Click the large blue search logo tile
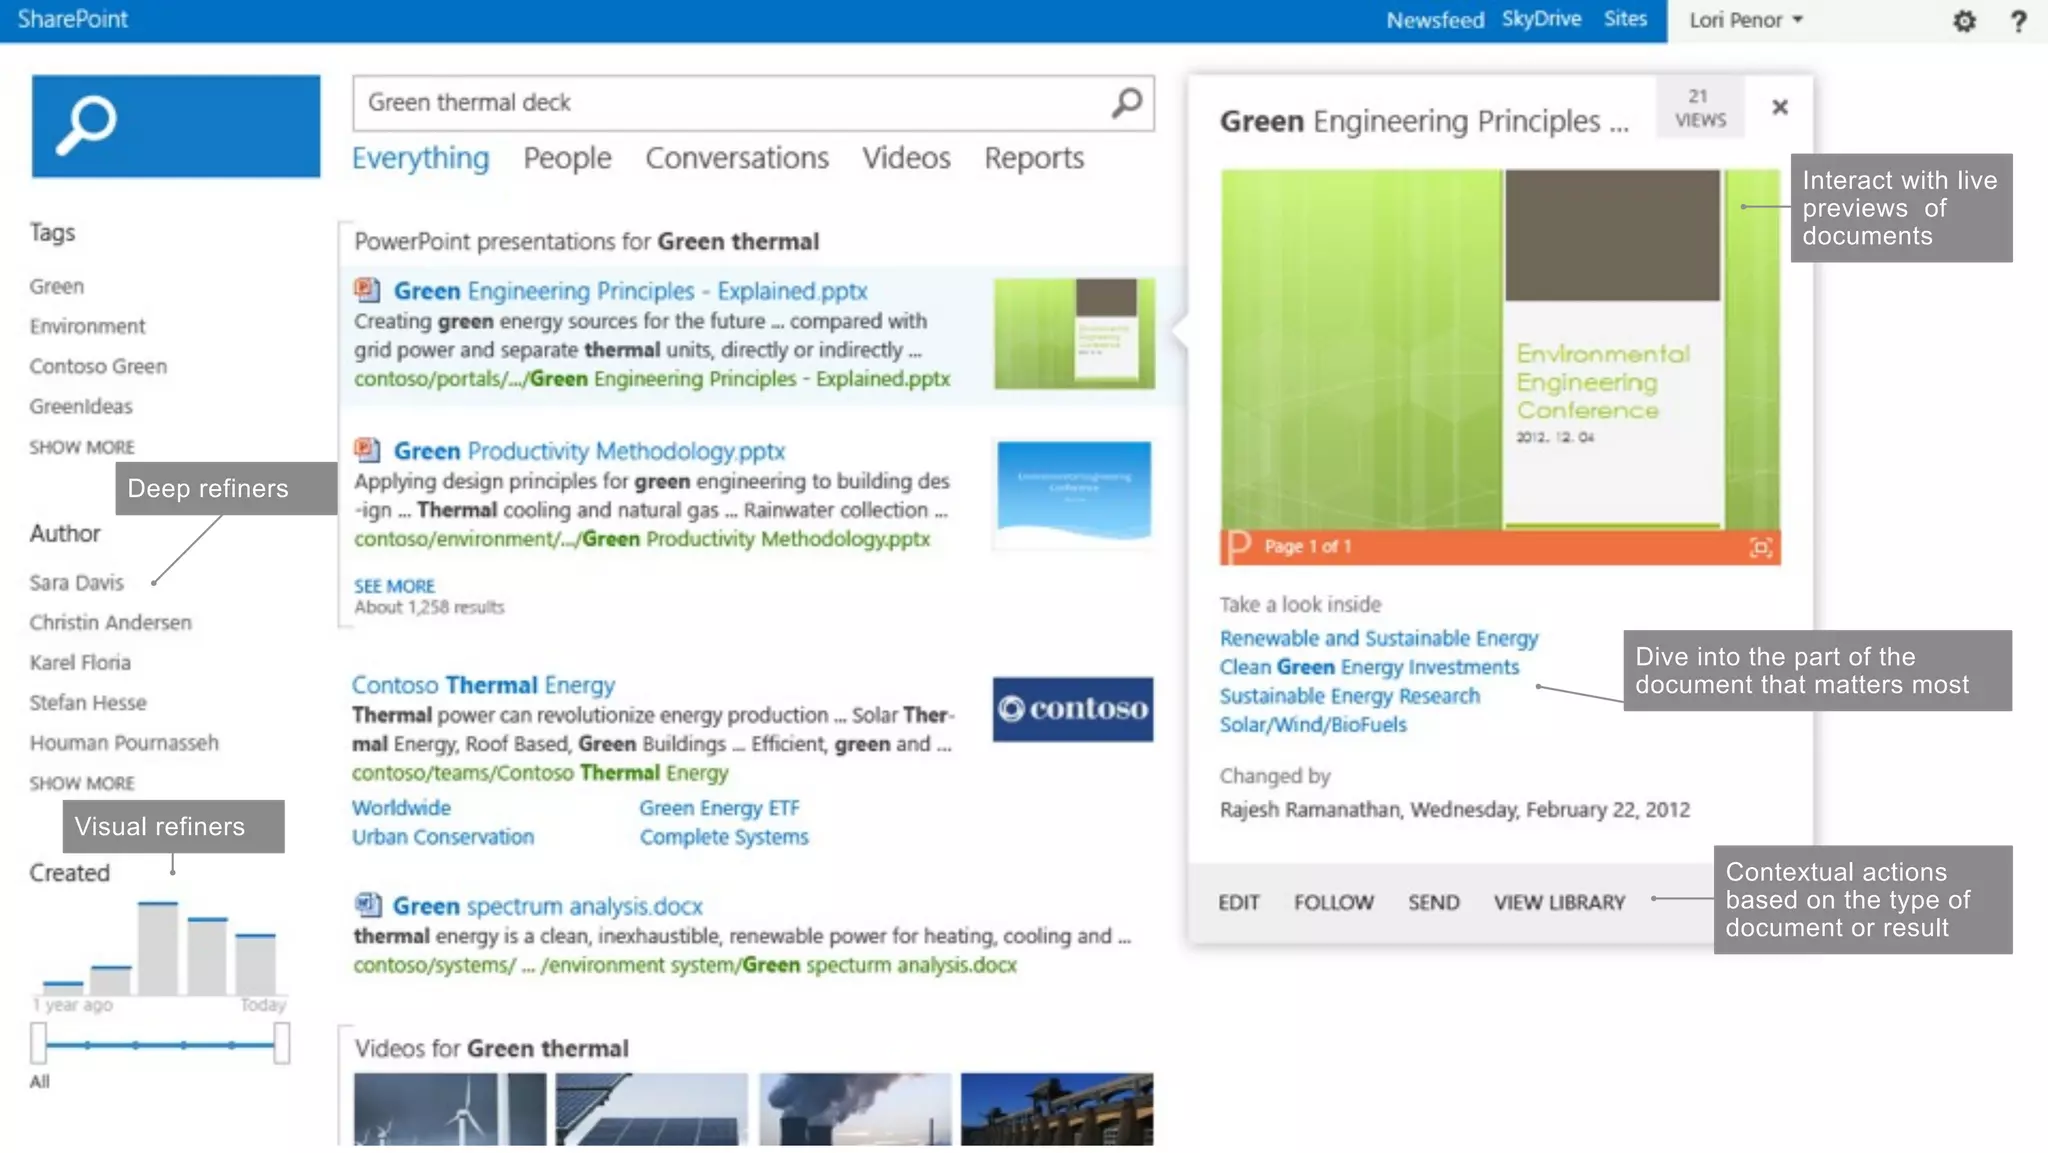Viewport: 2048px width, 1153px height. pos(176,126)
